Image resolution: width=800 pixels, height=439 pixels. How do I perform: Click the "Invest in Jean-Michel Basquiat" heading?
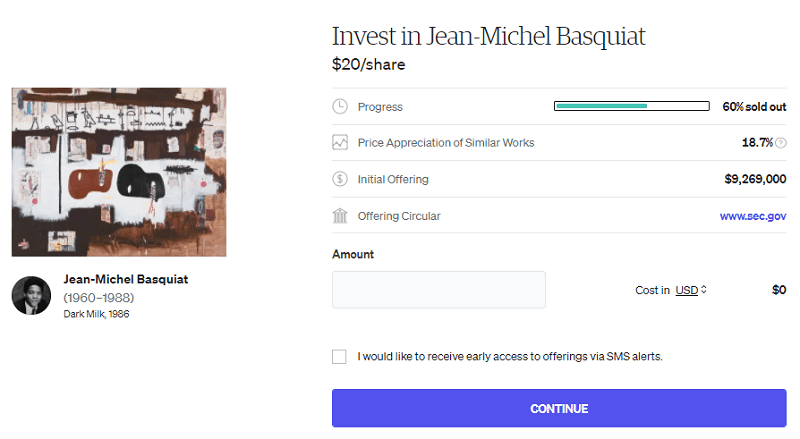coord(489,37)
